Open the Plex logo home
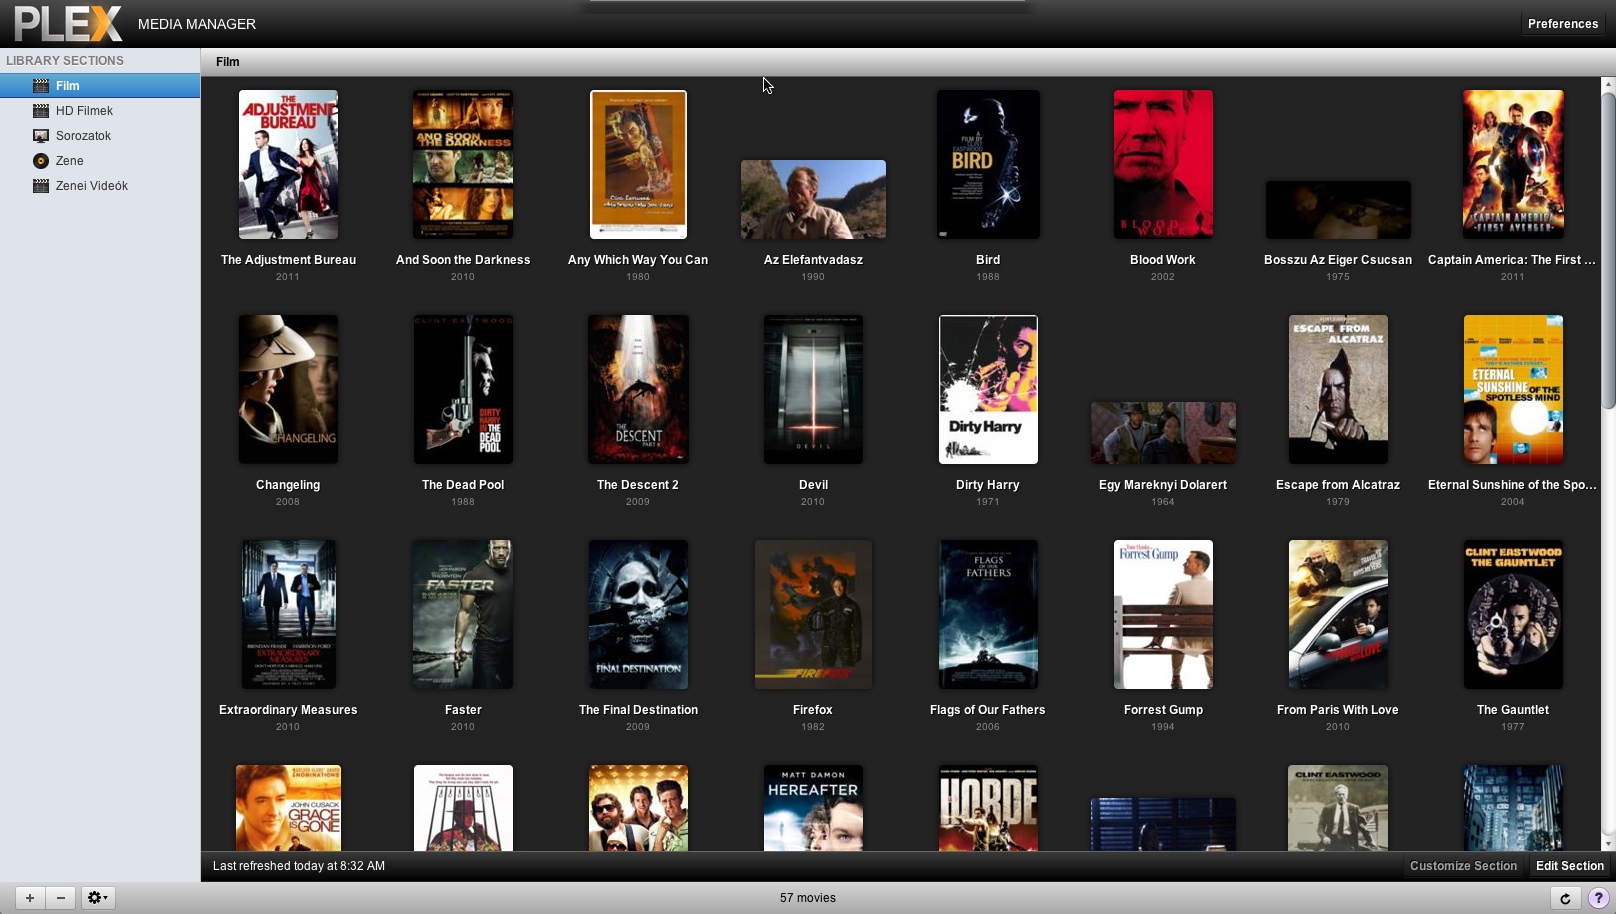The width and height of the screenshot is (1616, 914). tap(68, 23)
